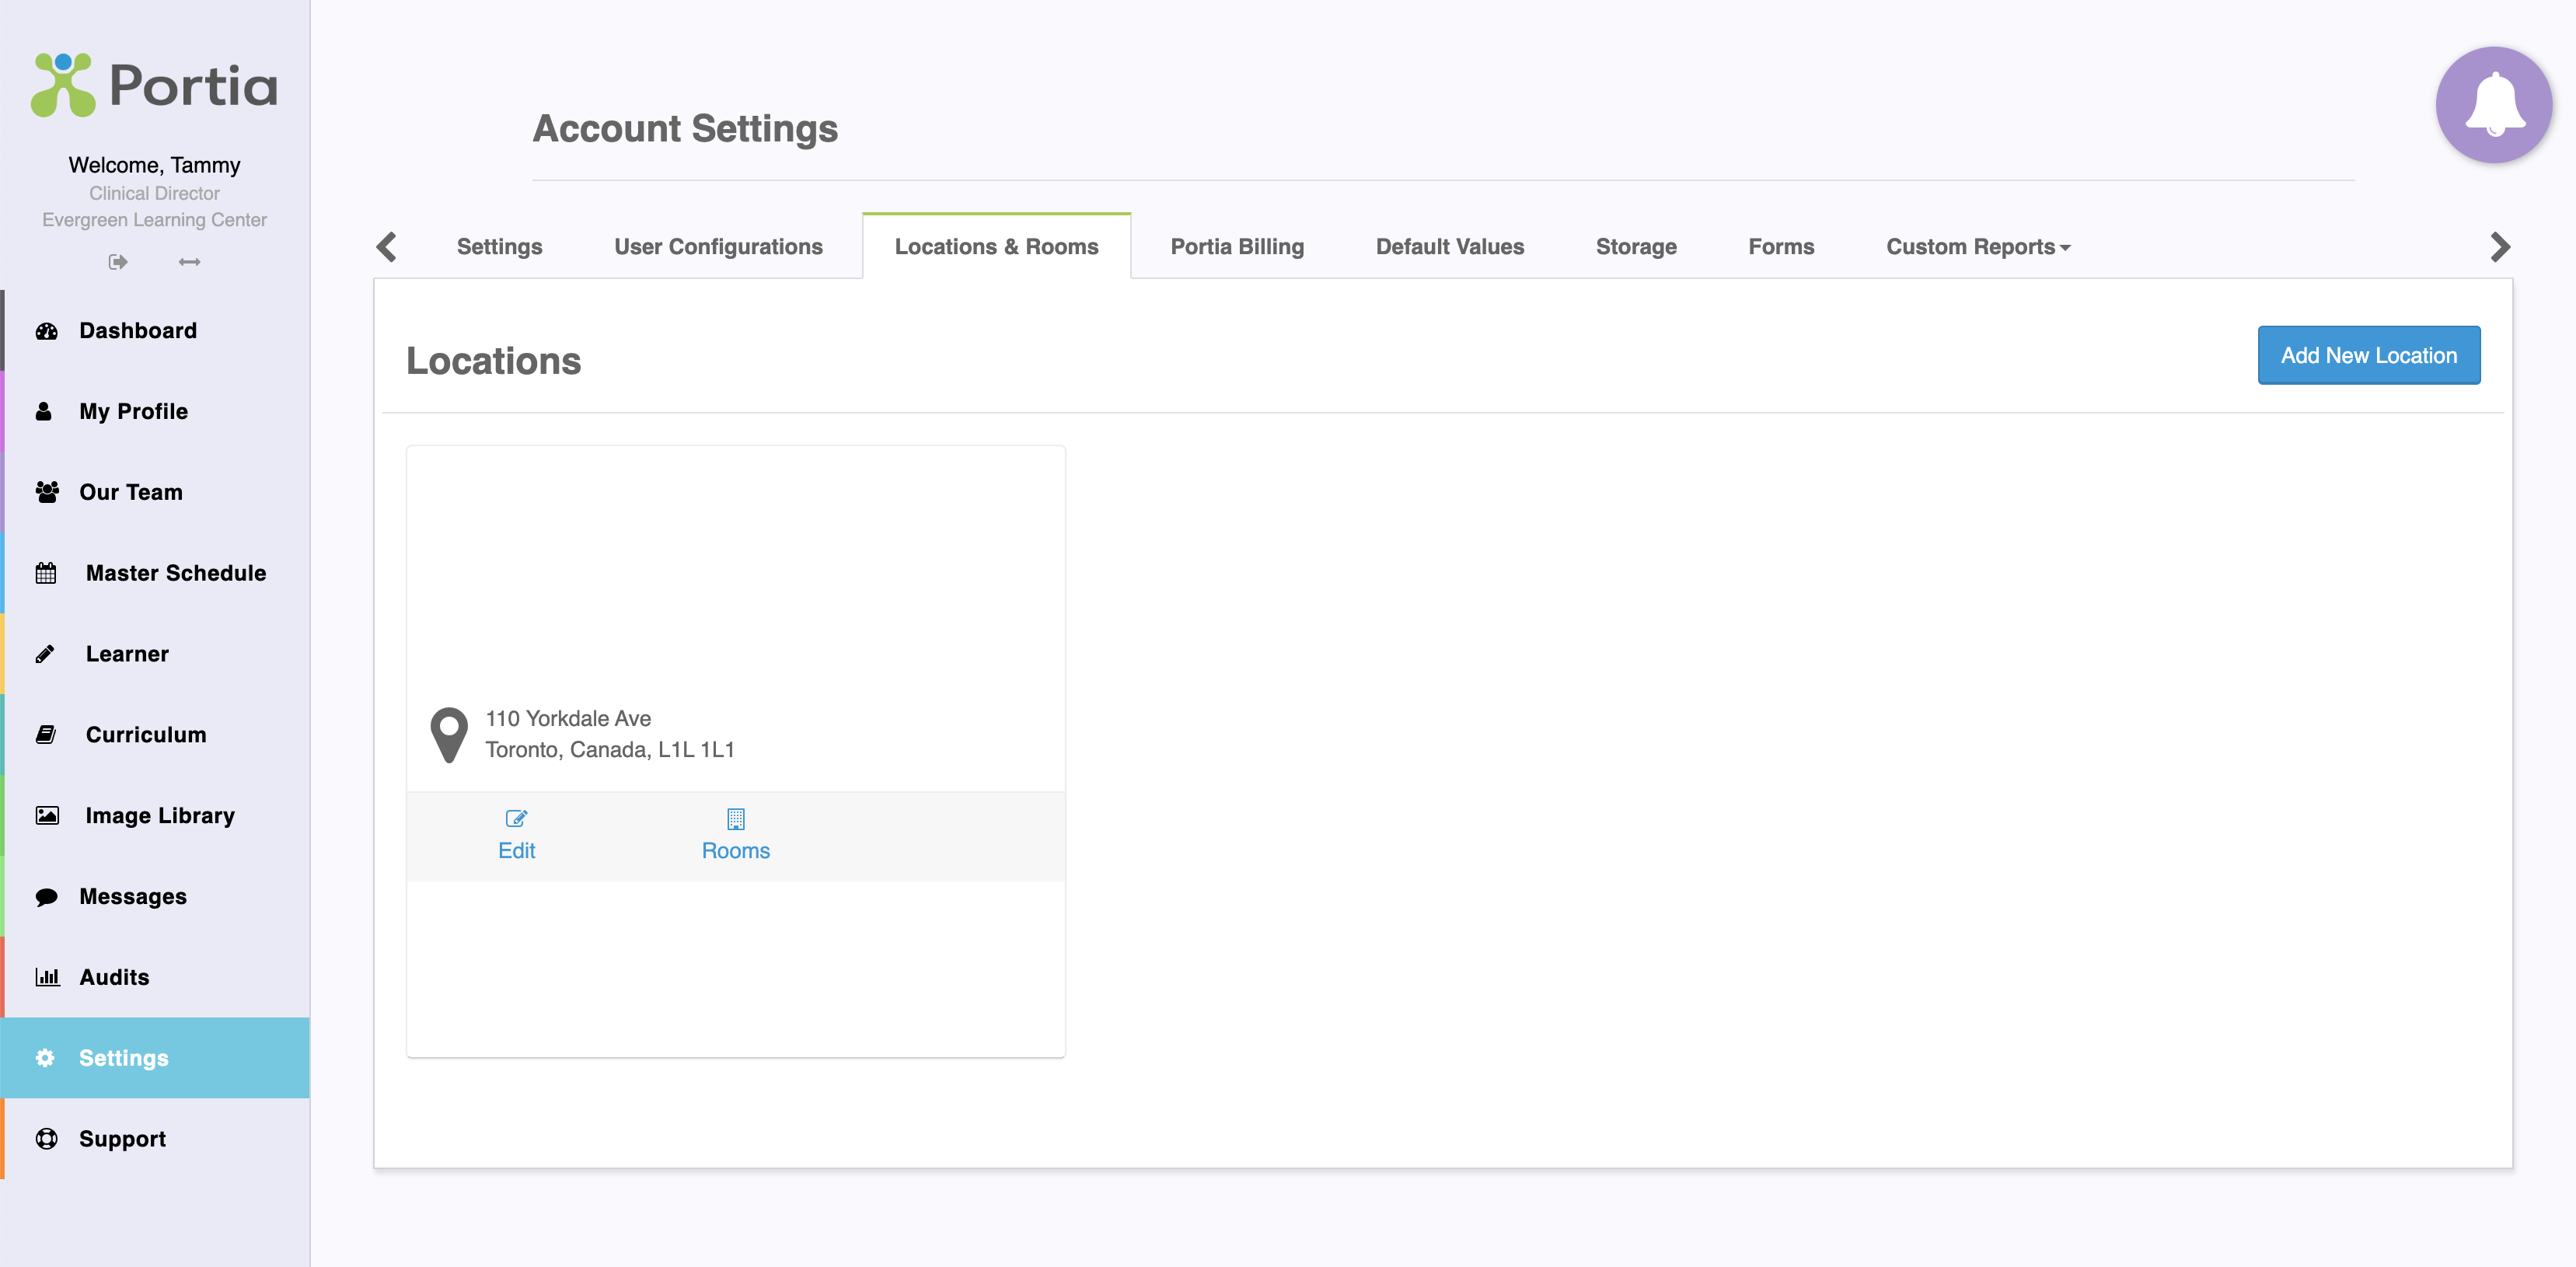Image resolution: width=2576 pixels, height=1267 pixels.
Task: Click the map pin icon beside the address
Action: pyautogui.click(x=449, y=734)
